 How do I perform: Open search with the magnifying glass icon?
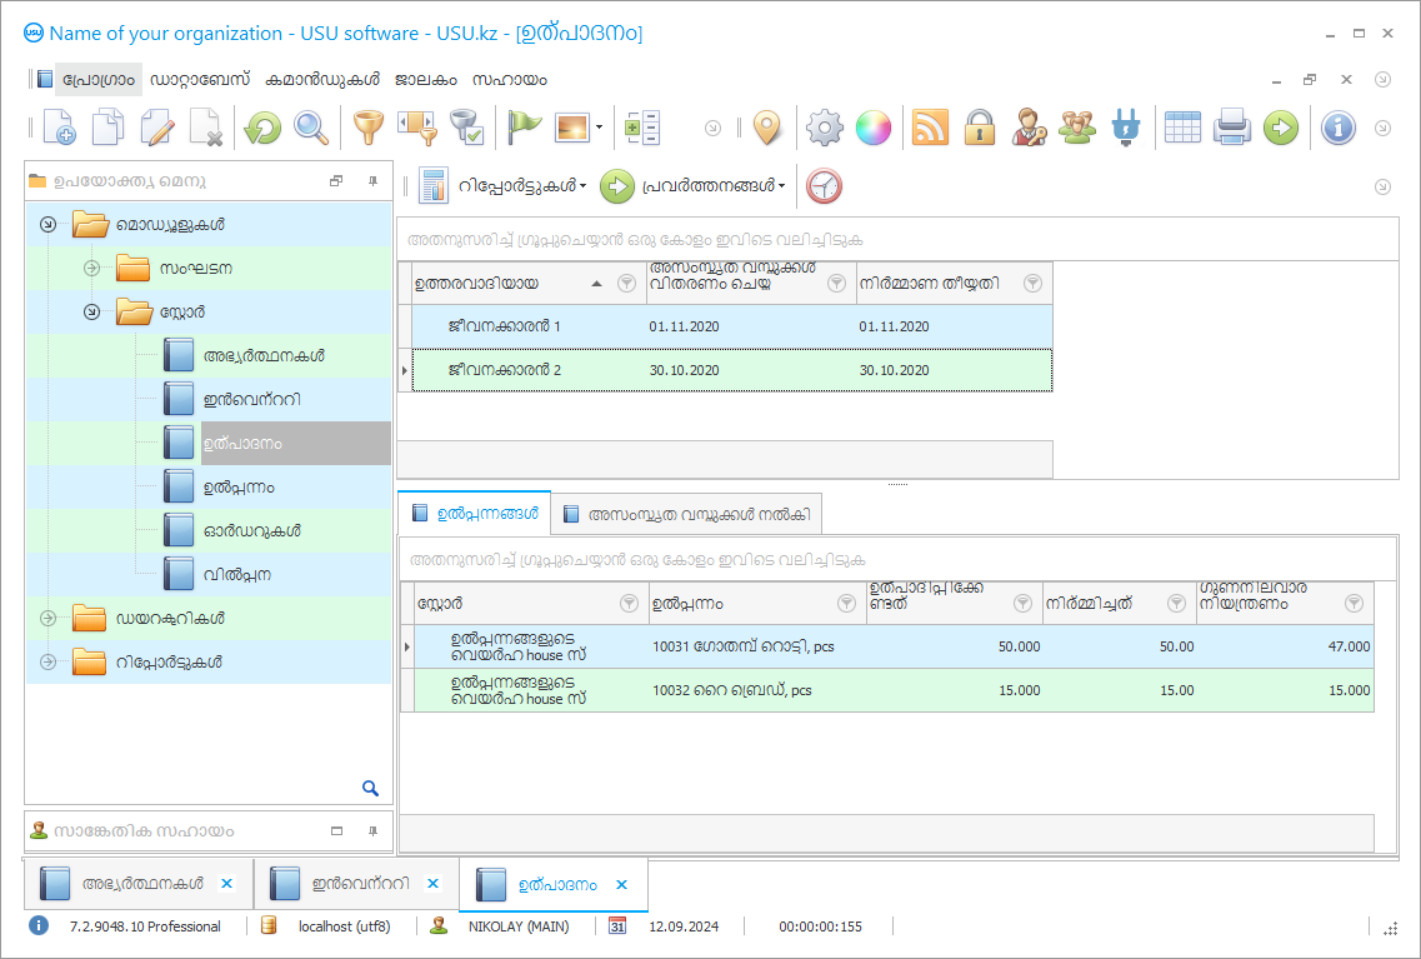[x=311, y=128]
